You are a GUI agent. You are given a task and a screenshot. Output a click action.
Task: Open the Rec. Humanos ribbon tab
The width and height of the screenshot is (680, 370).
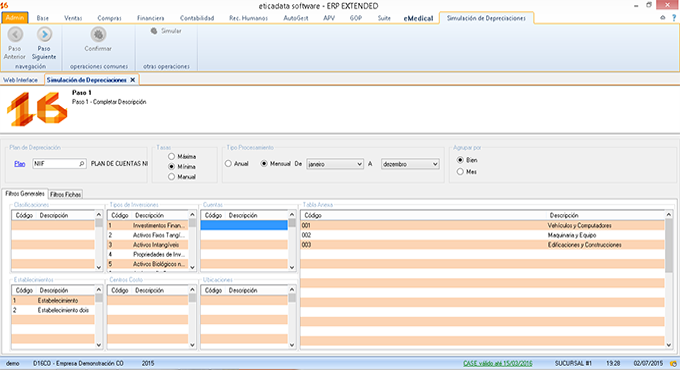[248, 18]
